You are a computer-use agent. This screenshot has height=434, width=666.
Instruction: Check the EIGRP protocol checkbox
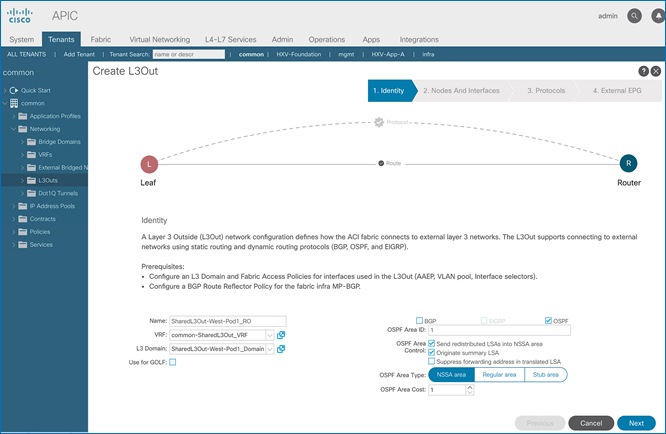[x=484, y=321]
